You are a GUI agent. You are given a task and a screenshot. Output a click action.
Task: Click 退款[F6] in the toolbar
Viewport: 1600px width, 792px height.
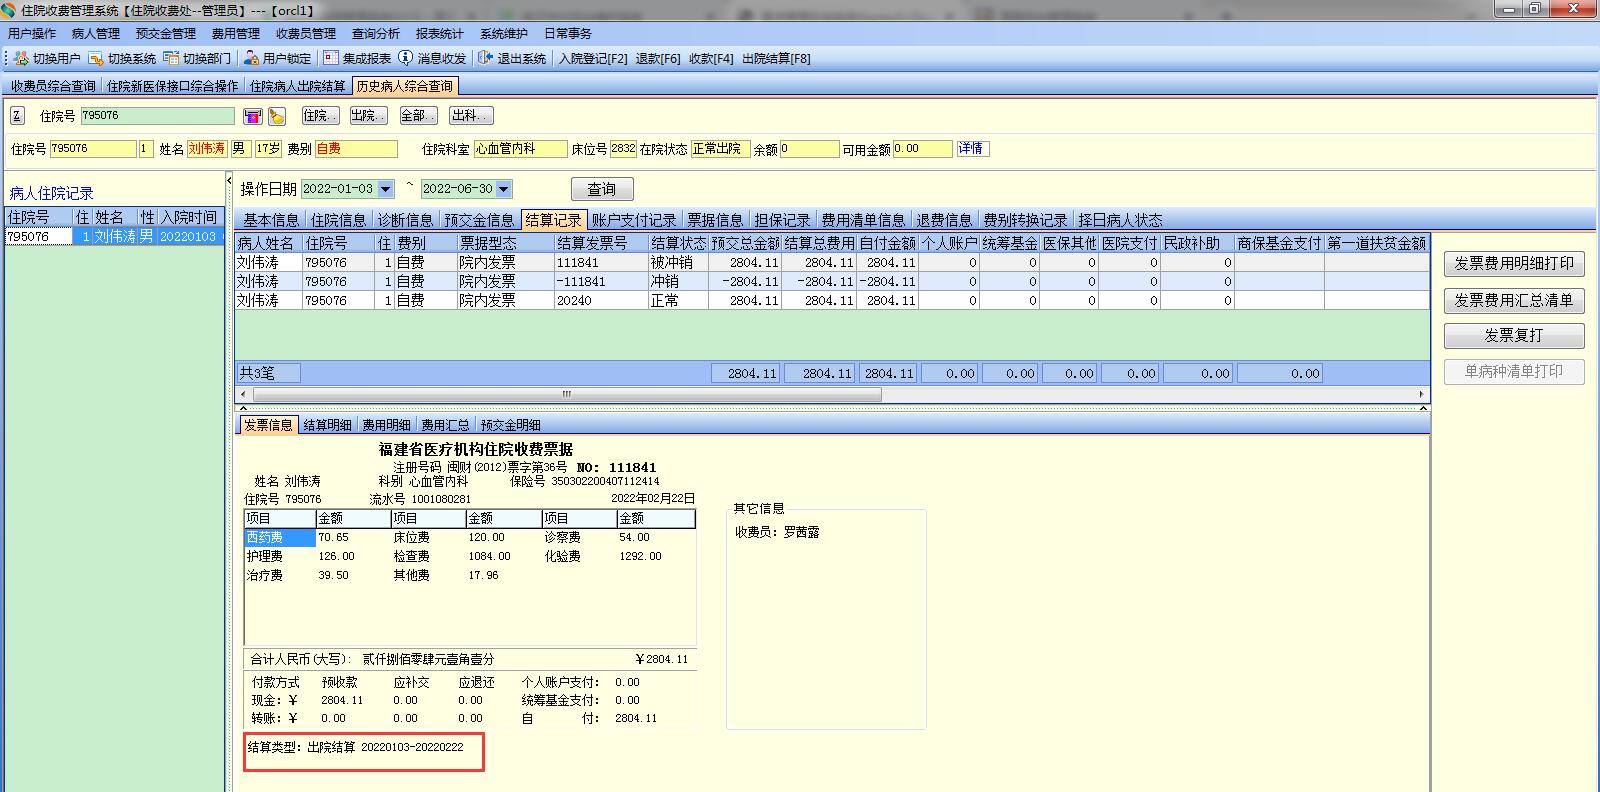[658, 58]
